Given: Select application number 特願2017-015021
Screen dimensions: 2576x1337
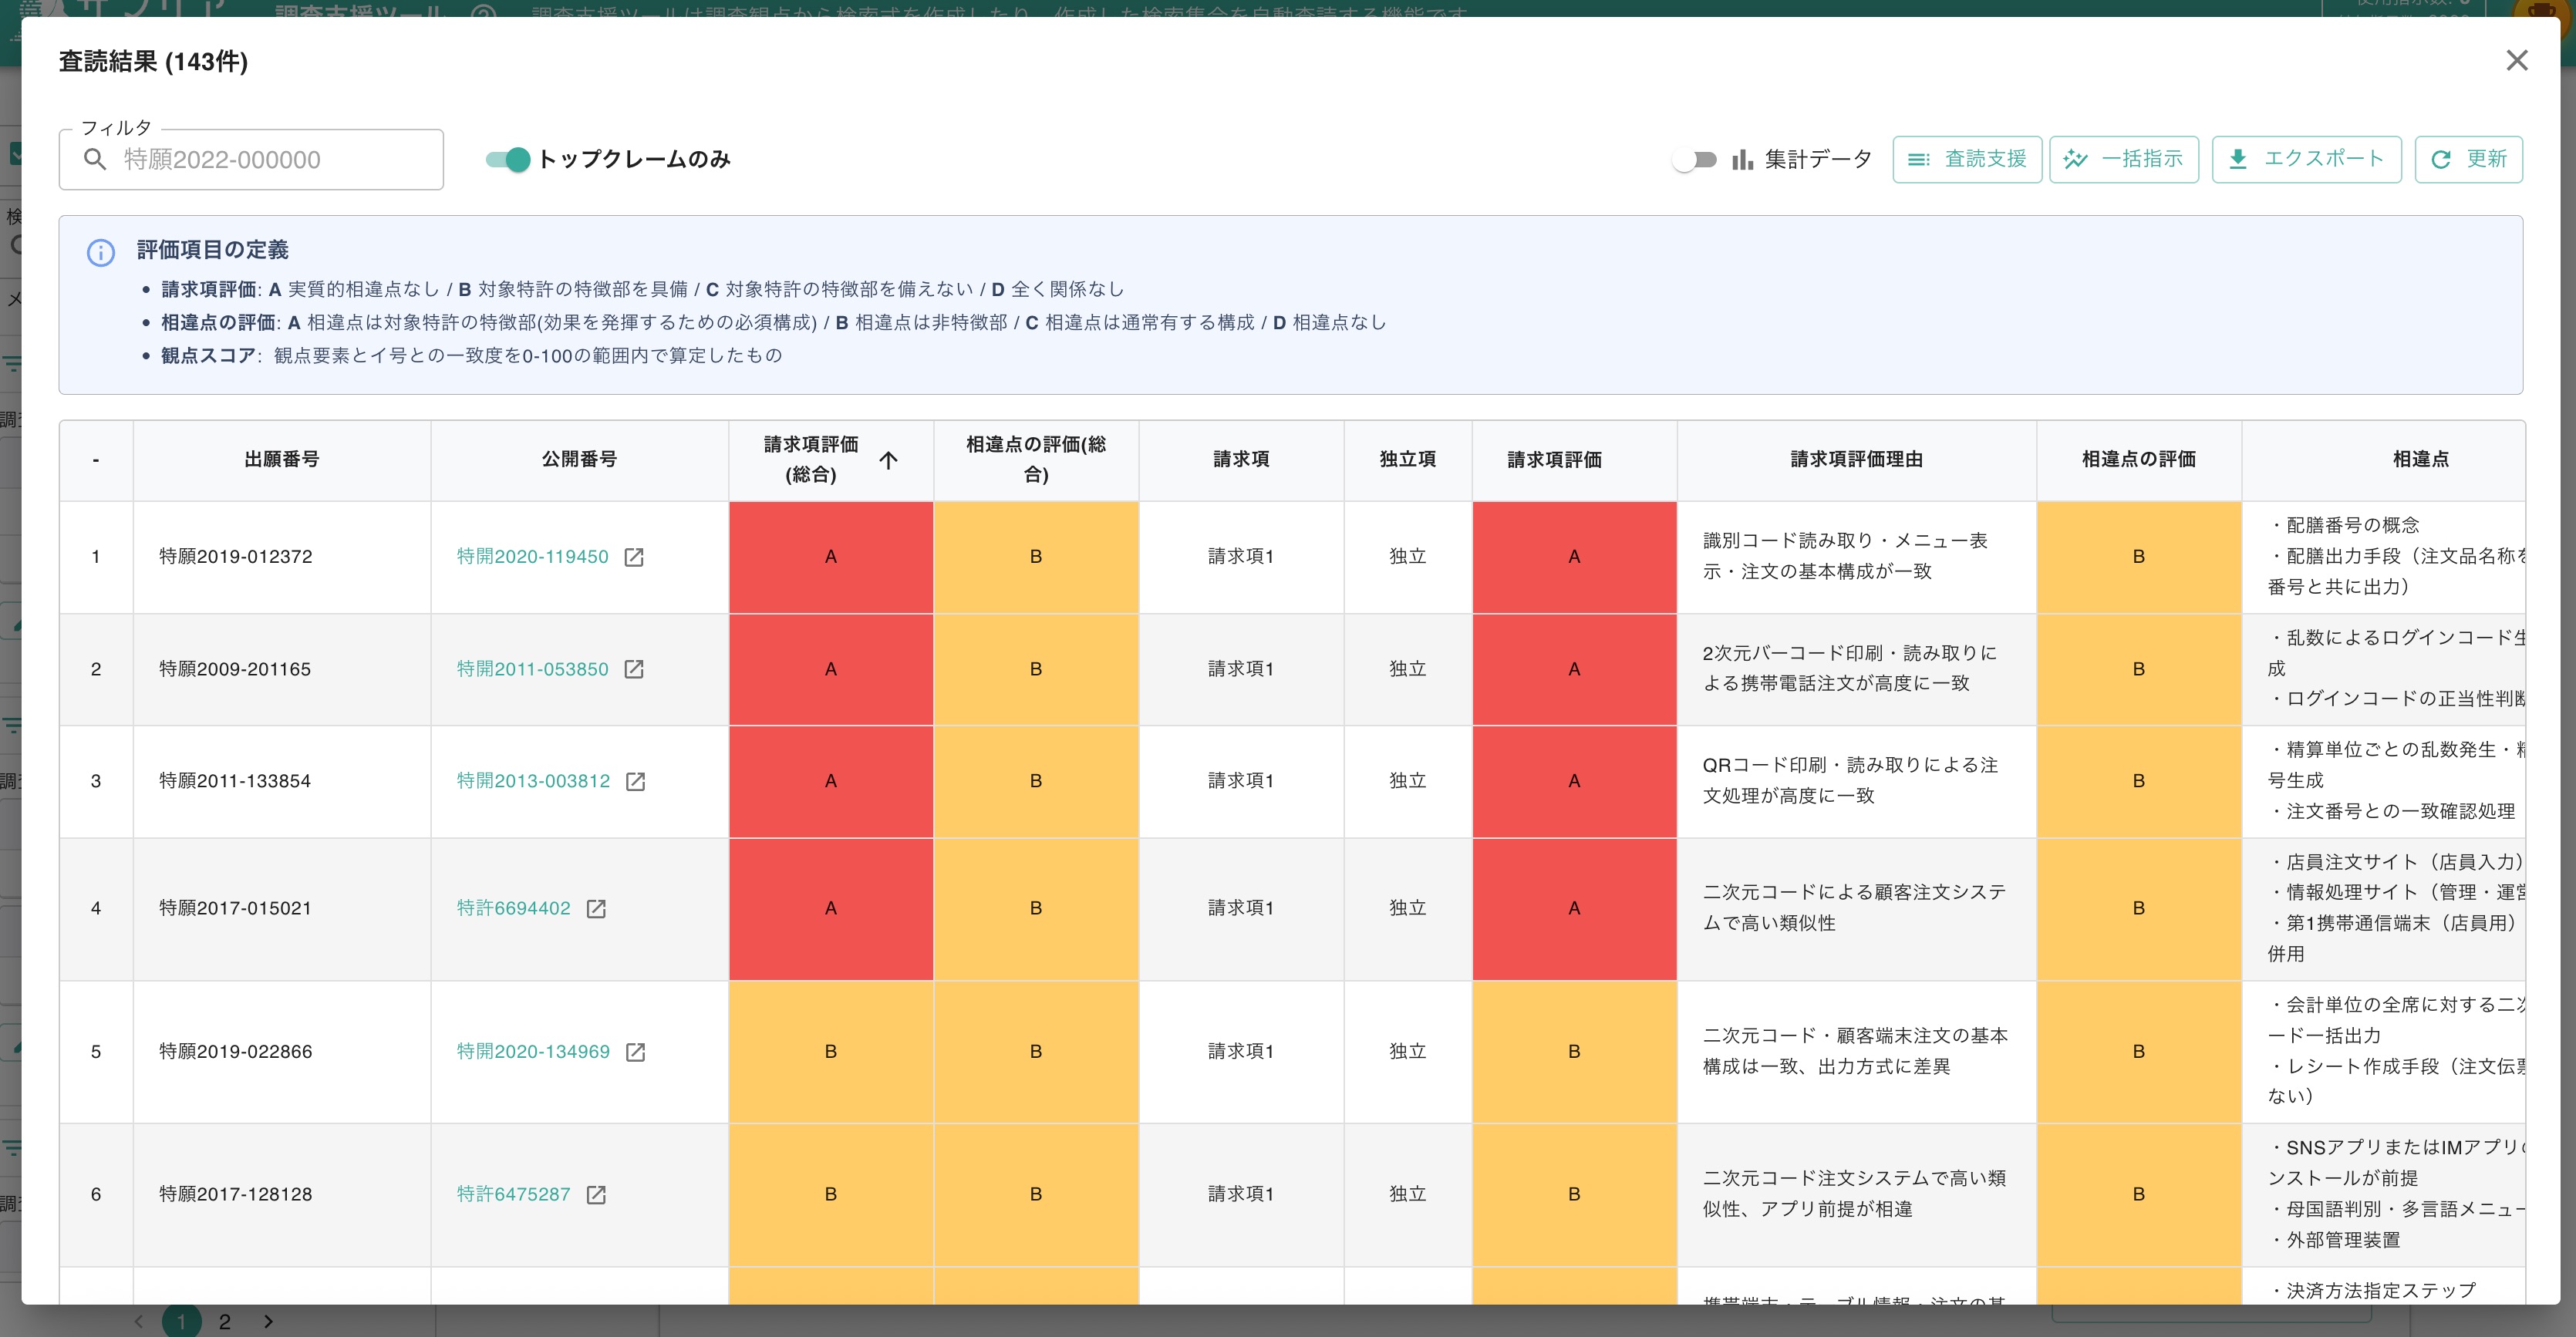Looking at the screenshot, I should (x=235, y=908).
